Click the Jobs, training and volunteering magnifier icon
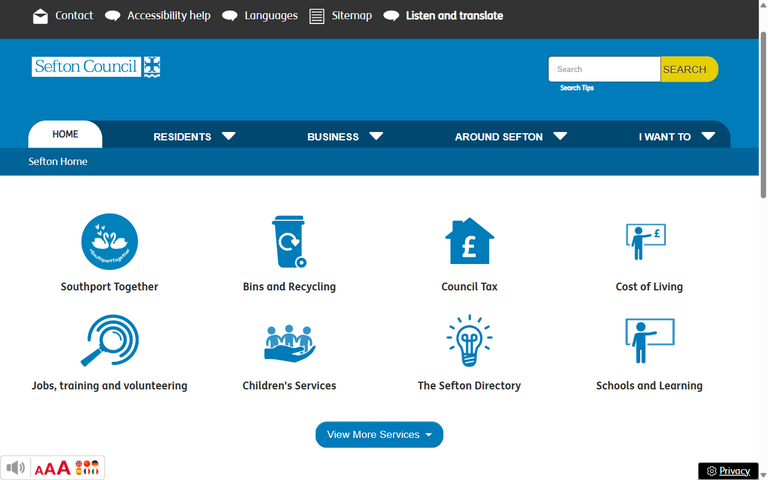Screen dimensions: 768x480 pyautogui.click(x=109, y=341)
